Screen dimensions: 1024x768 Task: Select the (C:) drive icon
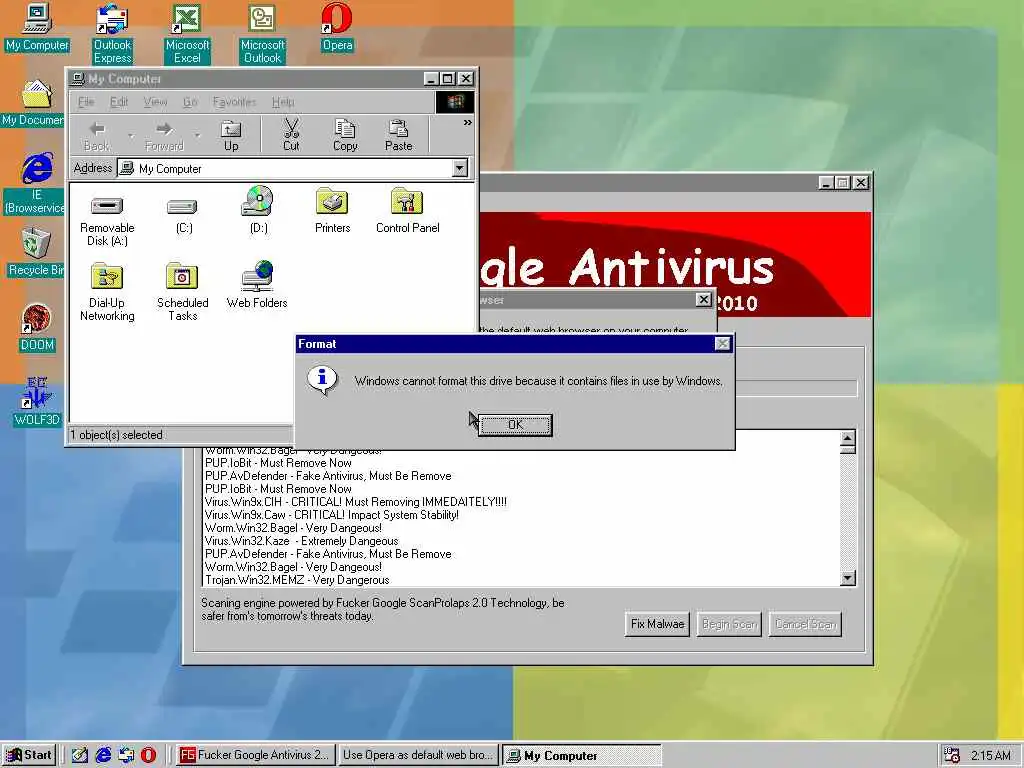(x=184, y=215)
